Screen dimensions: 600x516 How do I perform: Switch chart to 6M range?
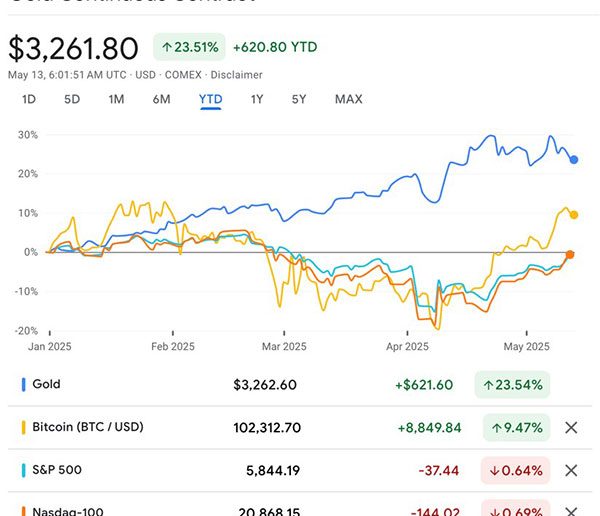161,100
